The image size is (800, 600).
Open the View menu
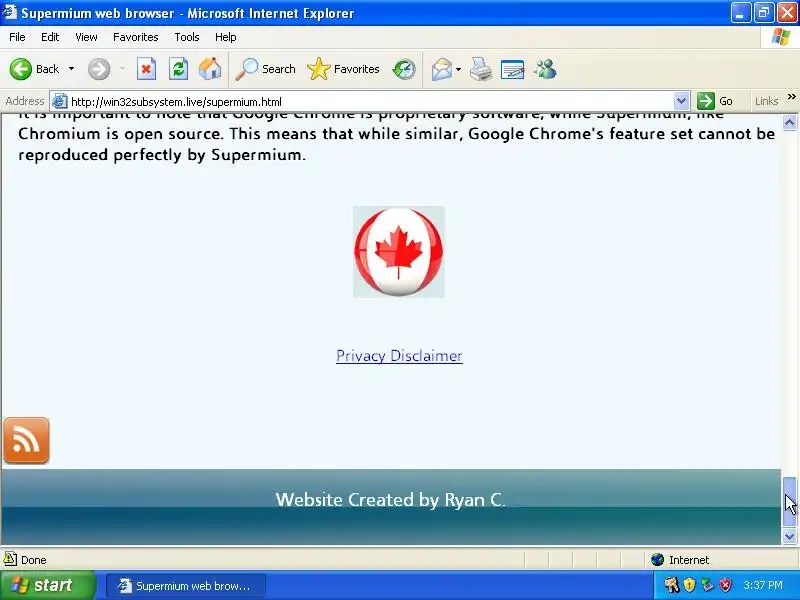[86, 37]
